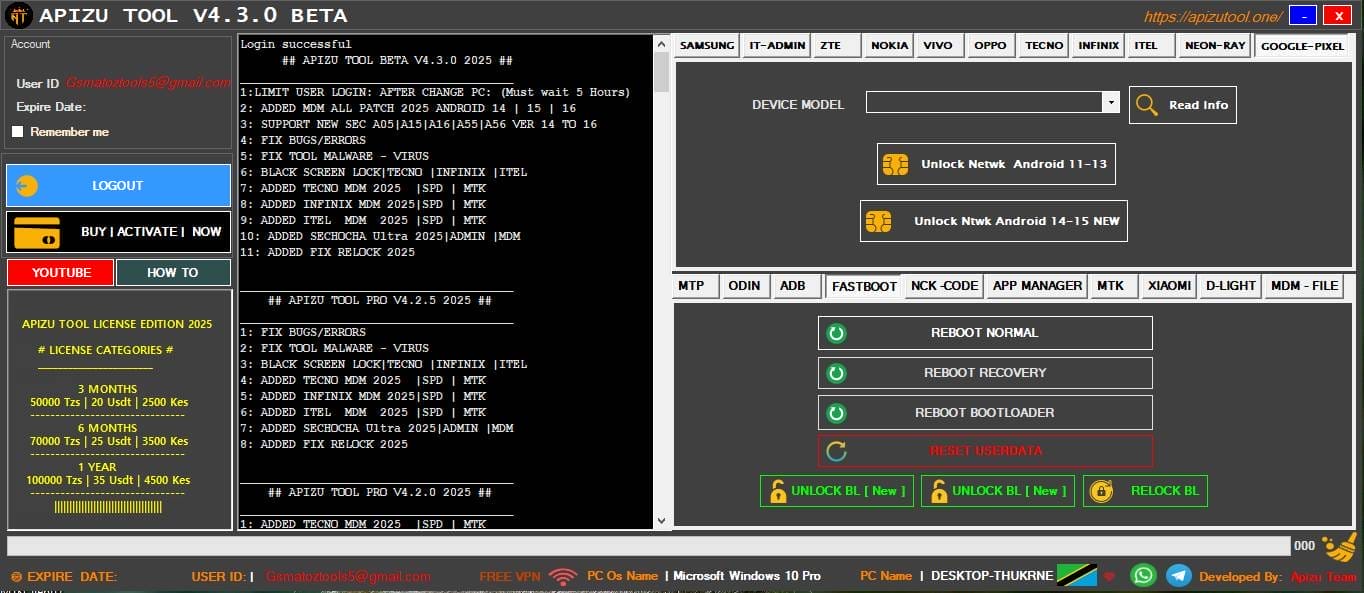Select the MDM - FILE tab
The height and width of the screenshot is (593, 1364).
(1303, 286)
